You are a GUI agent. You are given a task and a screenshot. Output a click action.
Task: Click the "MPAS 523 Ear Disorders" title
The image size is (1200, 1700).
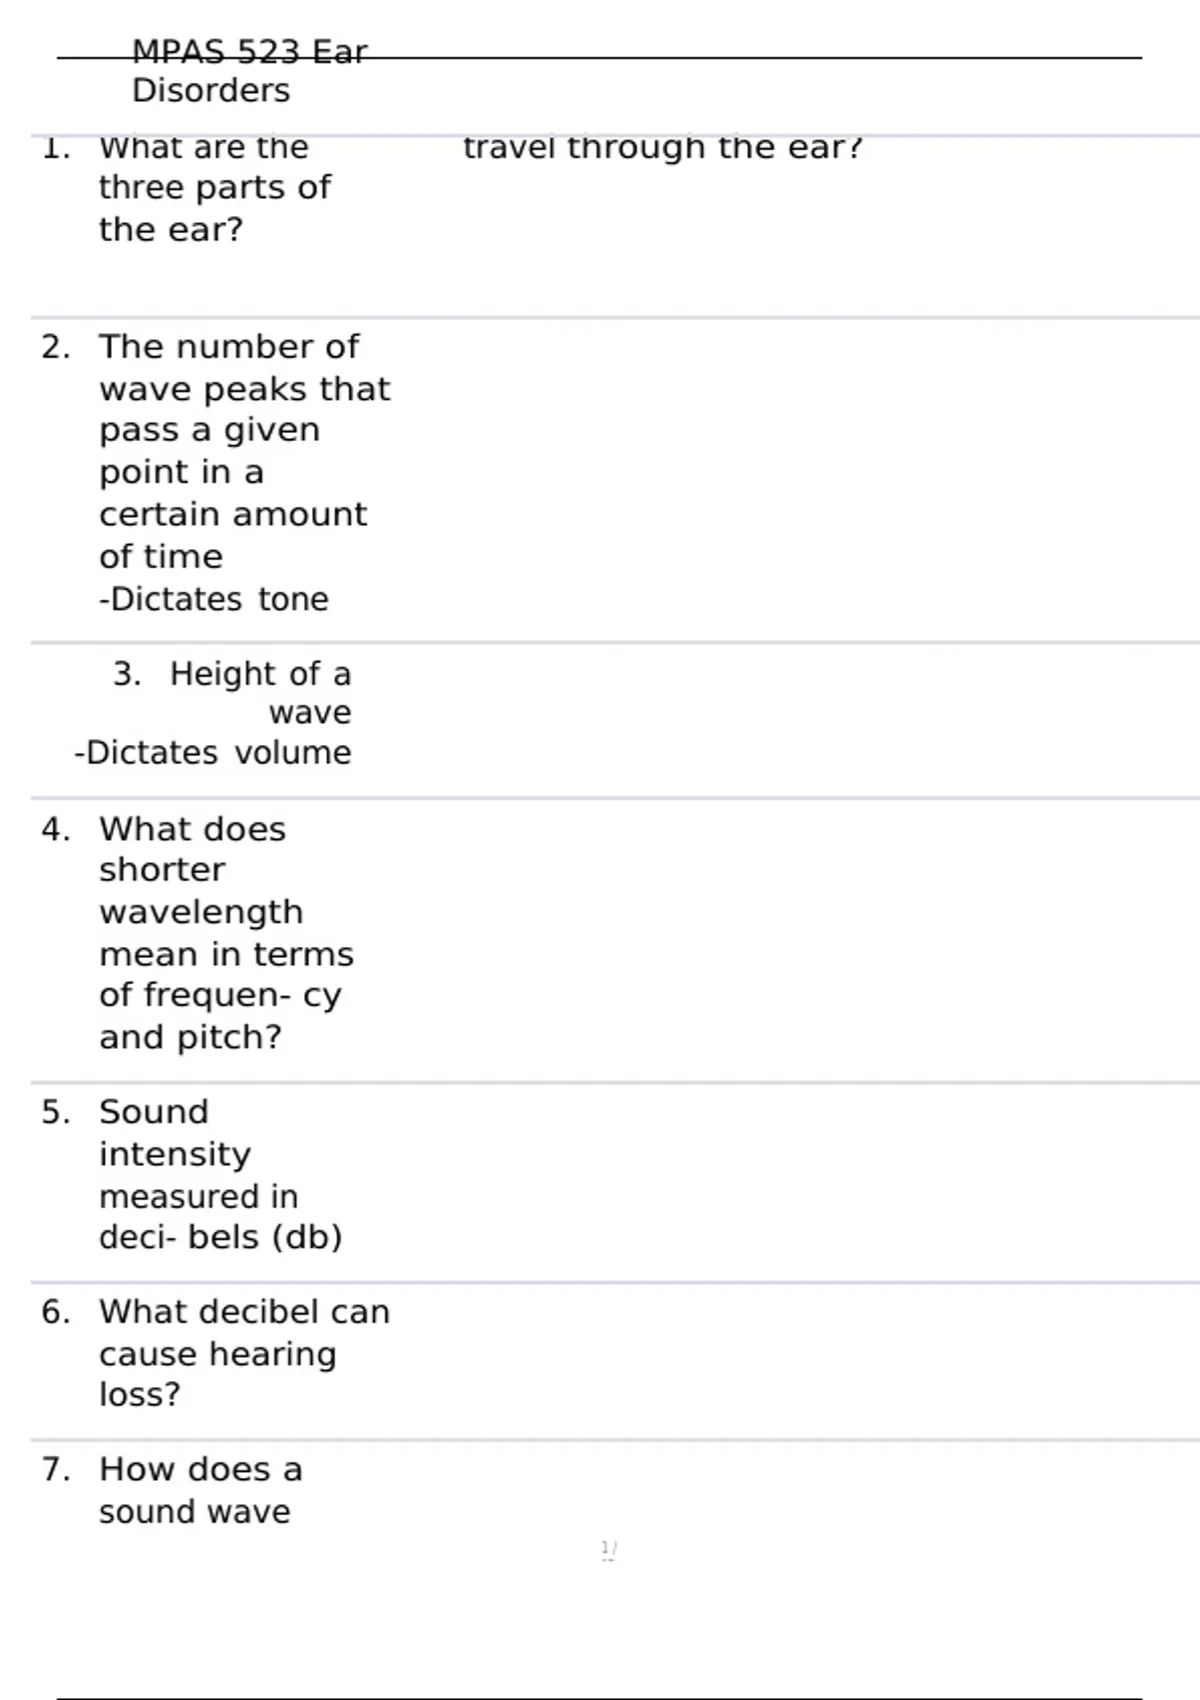coord(249,70)
